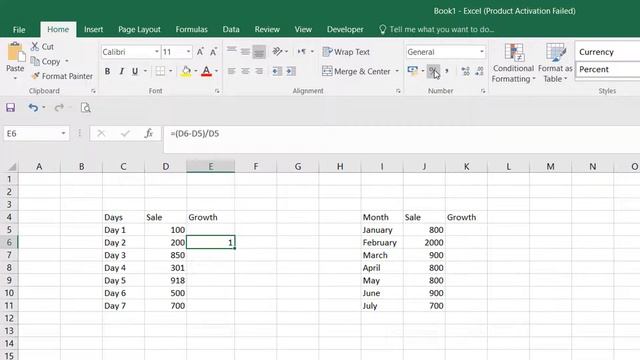The image size is (640, 360).
Task: Cancel the formula entry with X
Action: 101,133
